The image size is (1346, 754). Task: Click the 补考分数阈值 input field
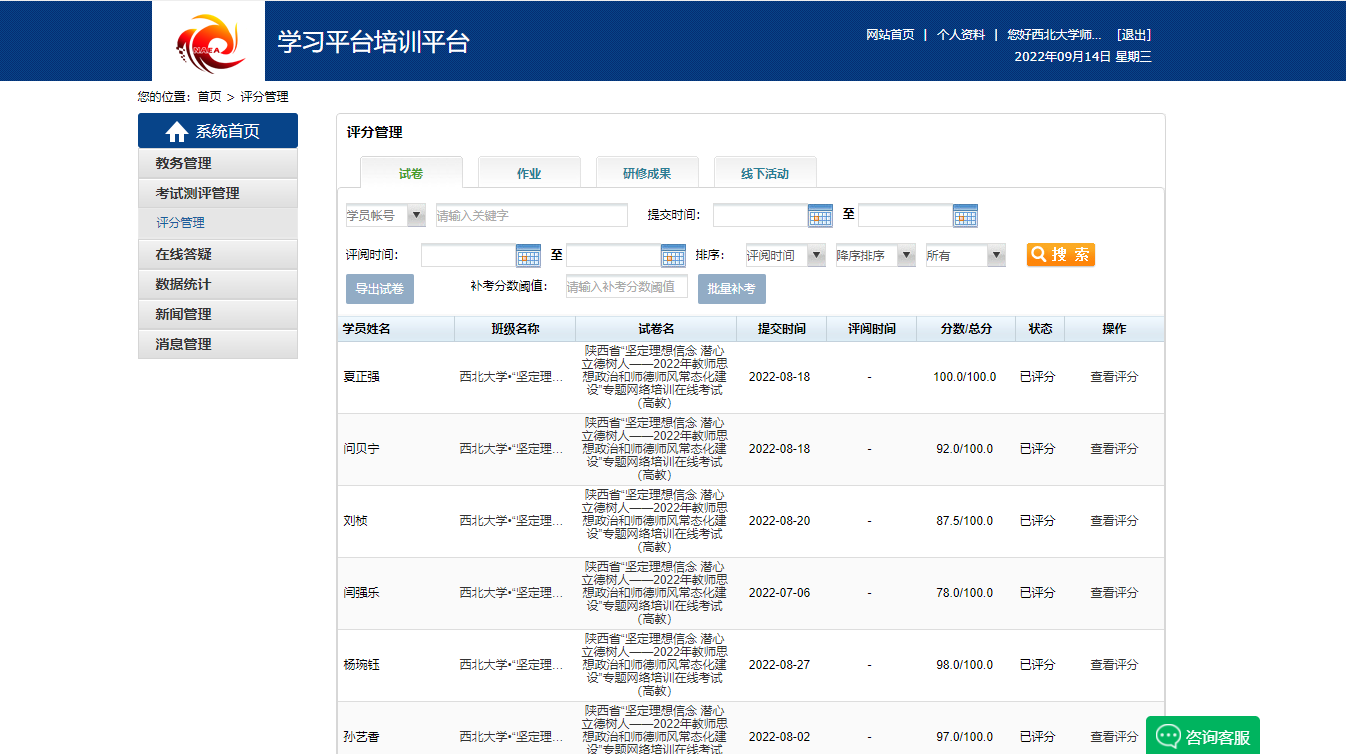pyautogui.click(x=626, y=287)
